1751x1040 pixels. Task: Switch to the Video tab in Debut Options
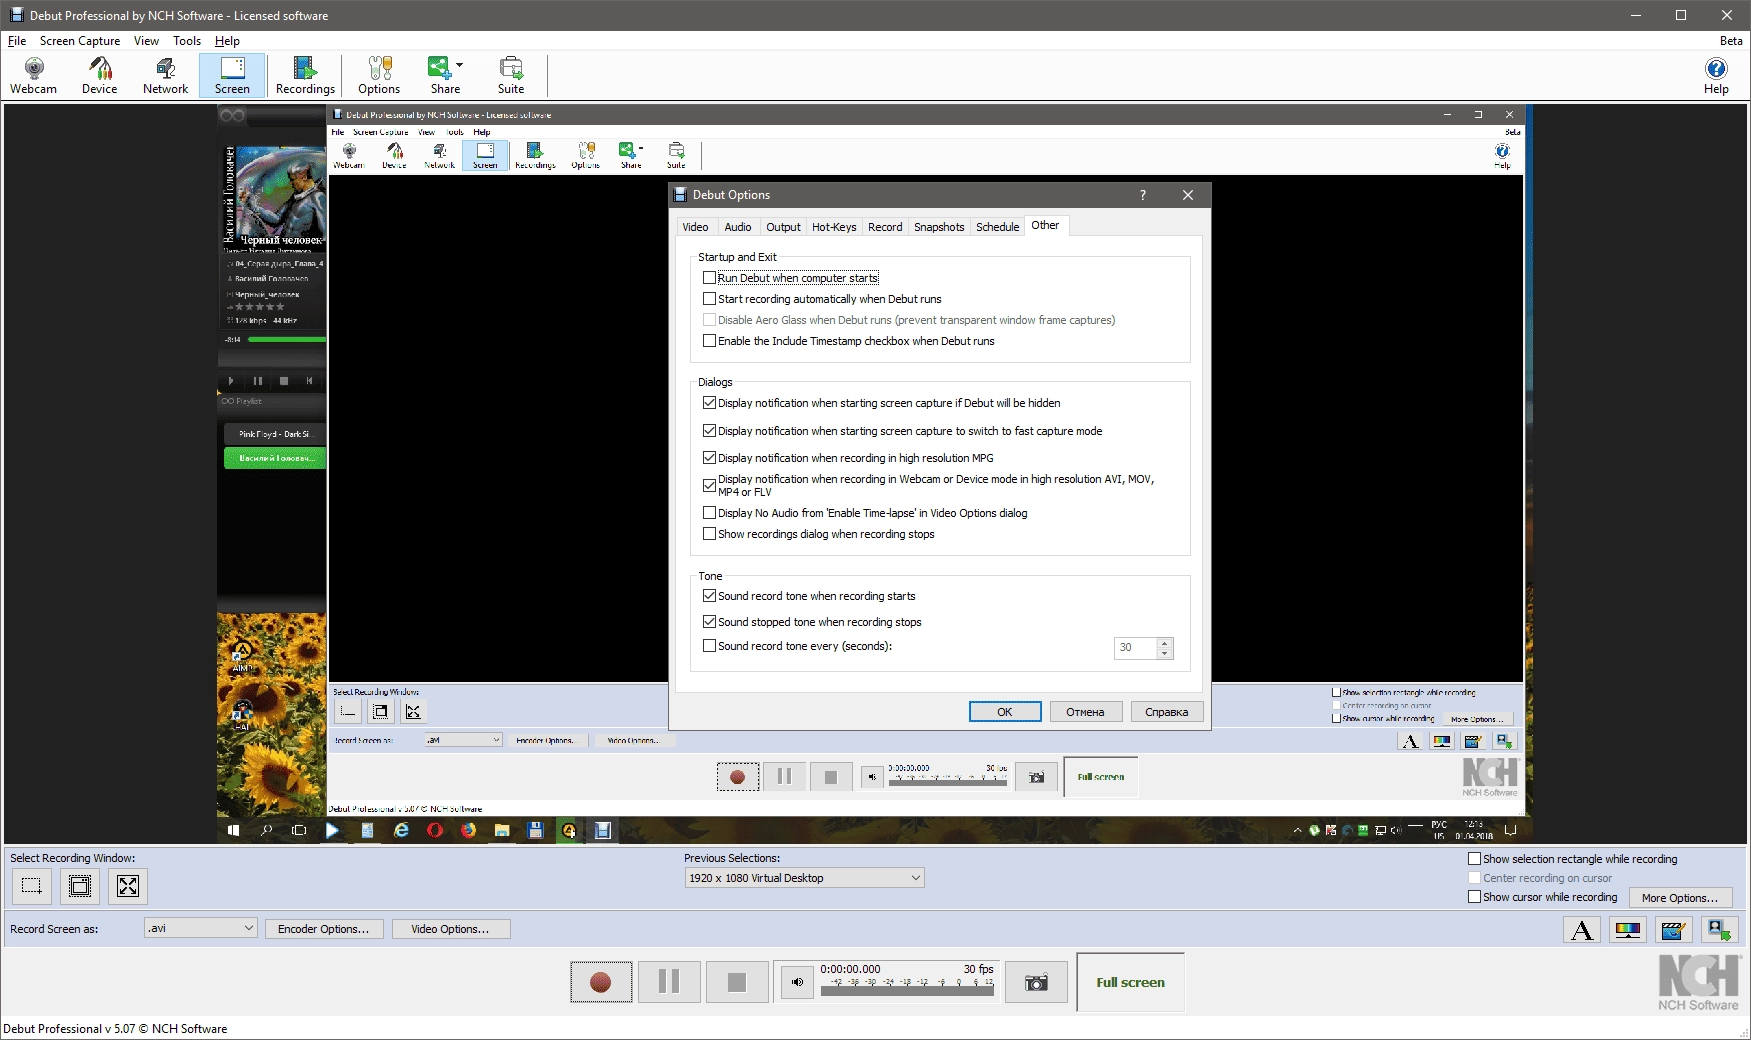click(695, 227)
